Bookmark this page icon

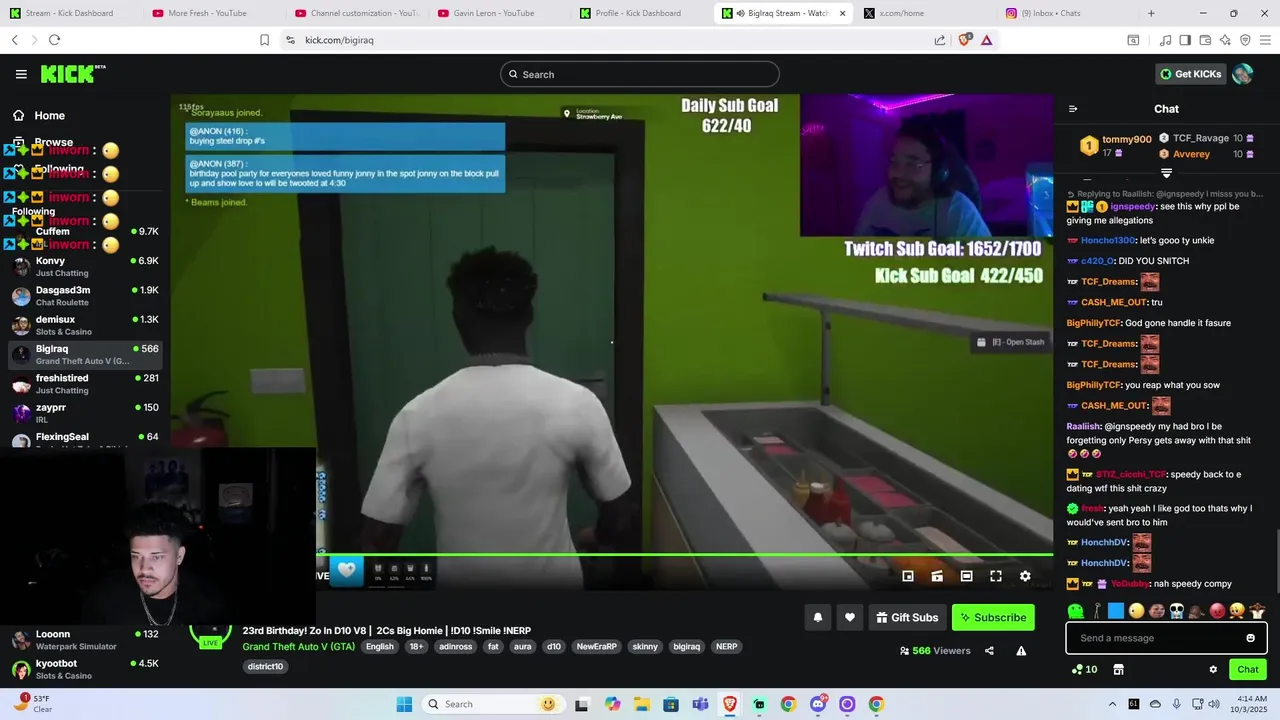click(264, 40)
